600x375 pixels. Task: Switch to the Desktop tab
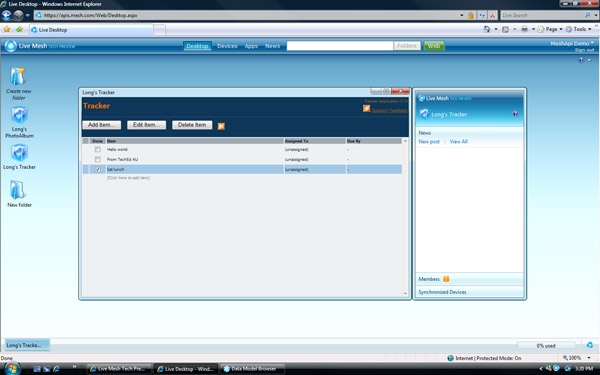(197, 46)
